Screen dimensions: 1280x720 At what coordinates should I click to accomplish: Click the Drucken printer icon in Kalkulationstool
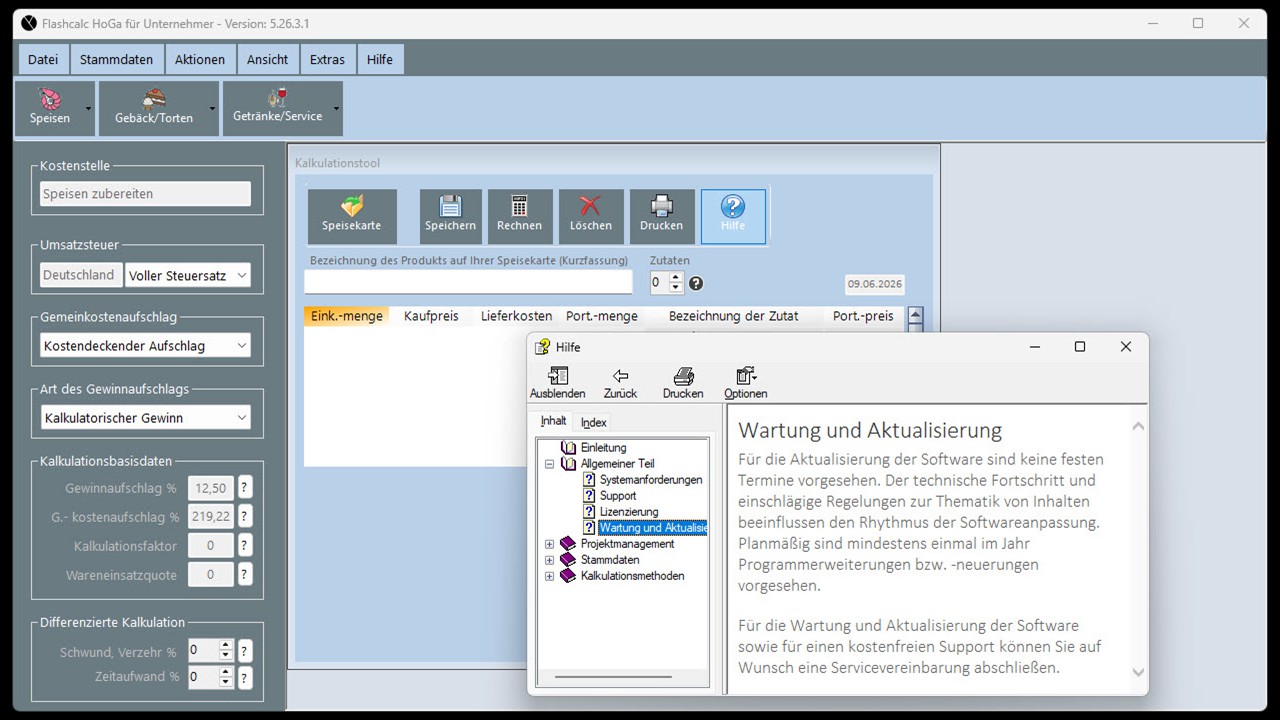[661, 216]
